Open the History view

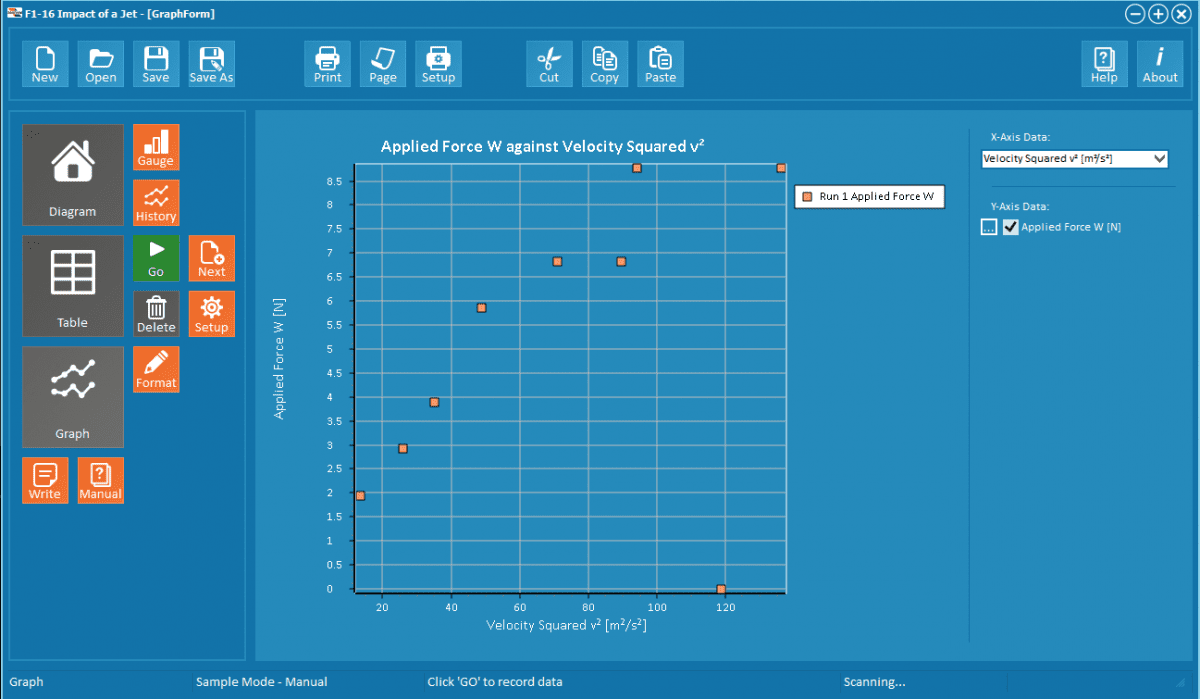[x=156, y=203]
